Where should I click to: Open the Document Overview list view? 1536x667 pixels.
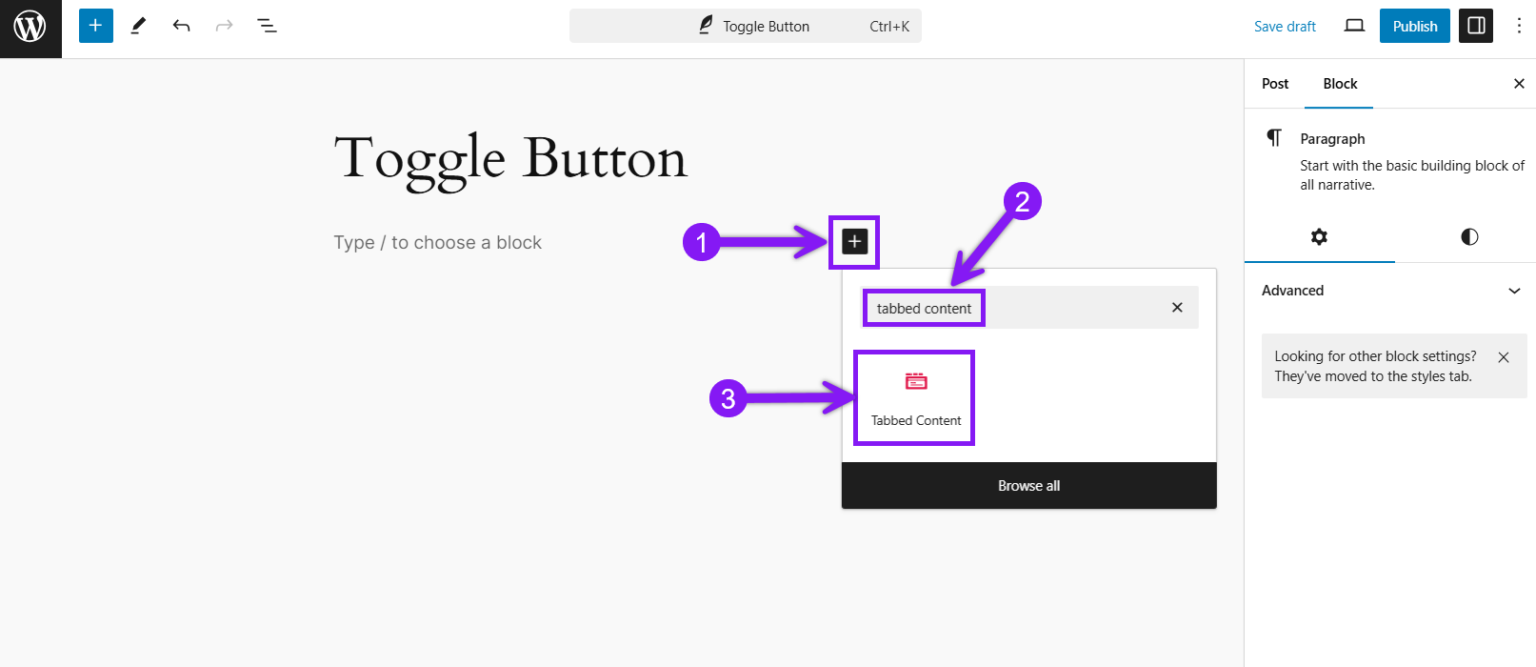[266, 25]
